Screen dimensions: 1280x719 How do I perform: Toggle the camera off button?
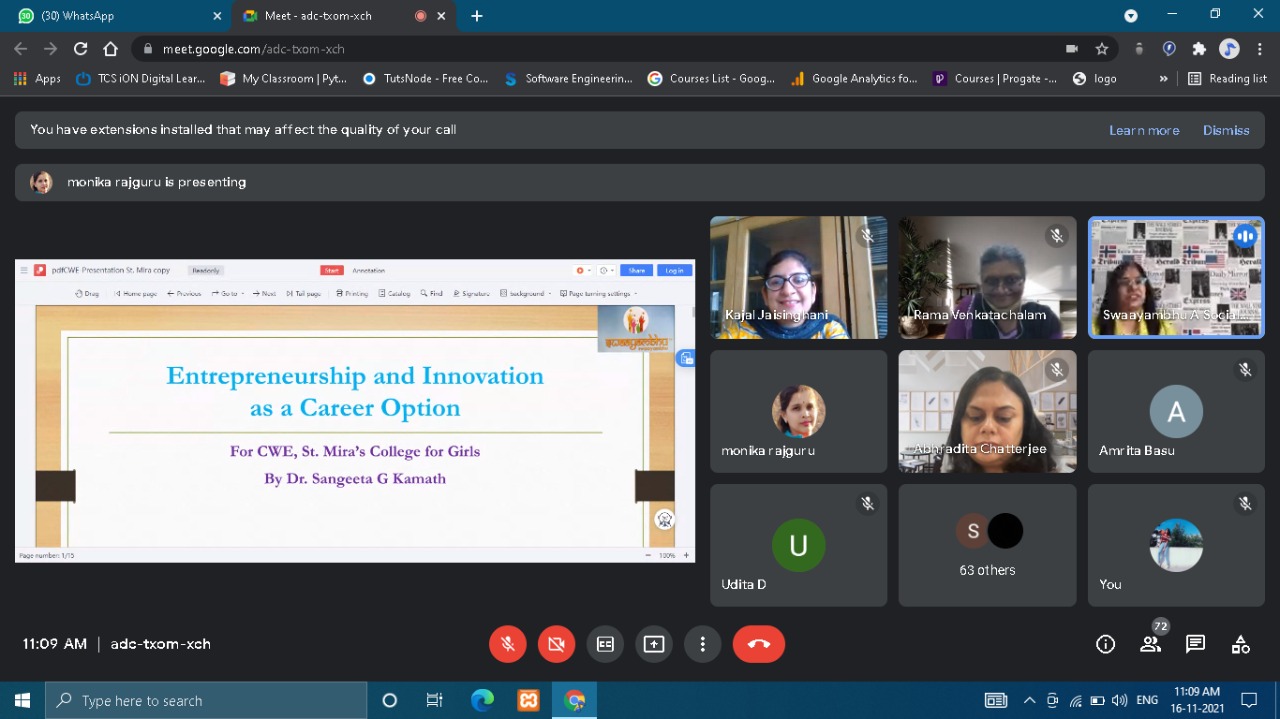tap(557, 644)
